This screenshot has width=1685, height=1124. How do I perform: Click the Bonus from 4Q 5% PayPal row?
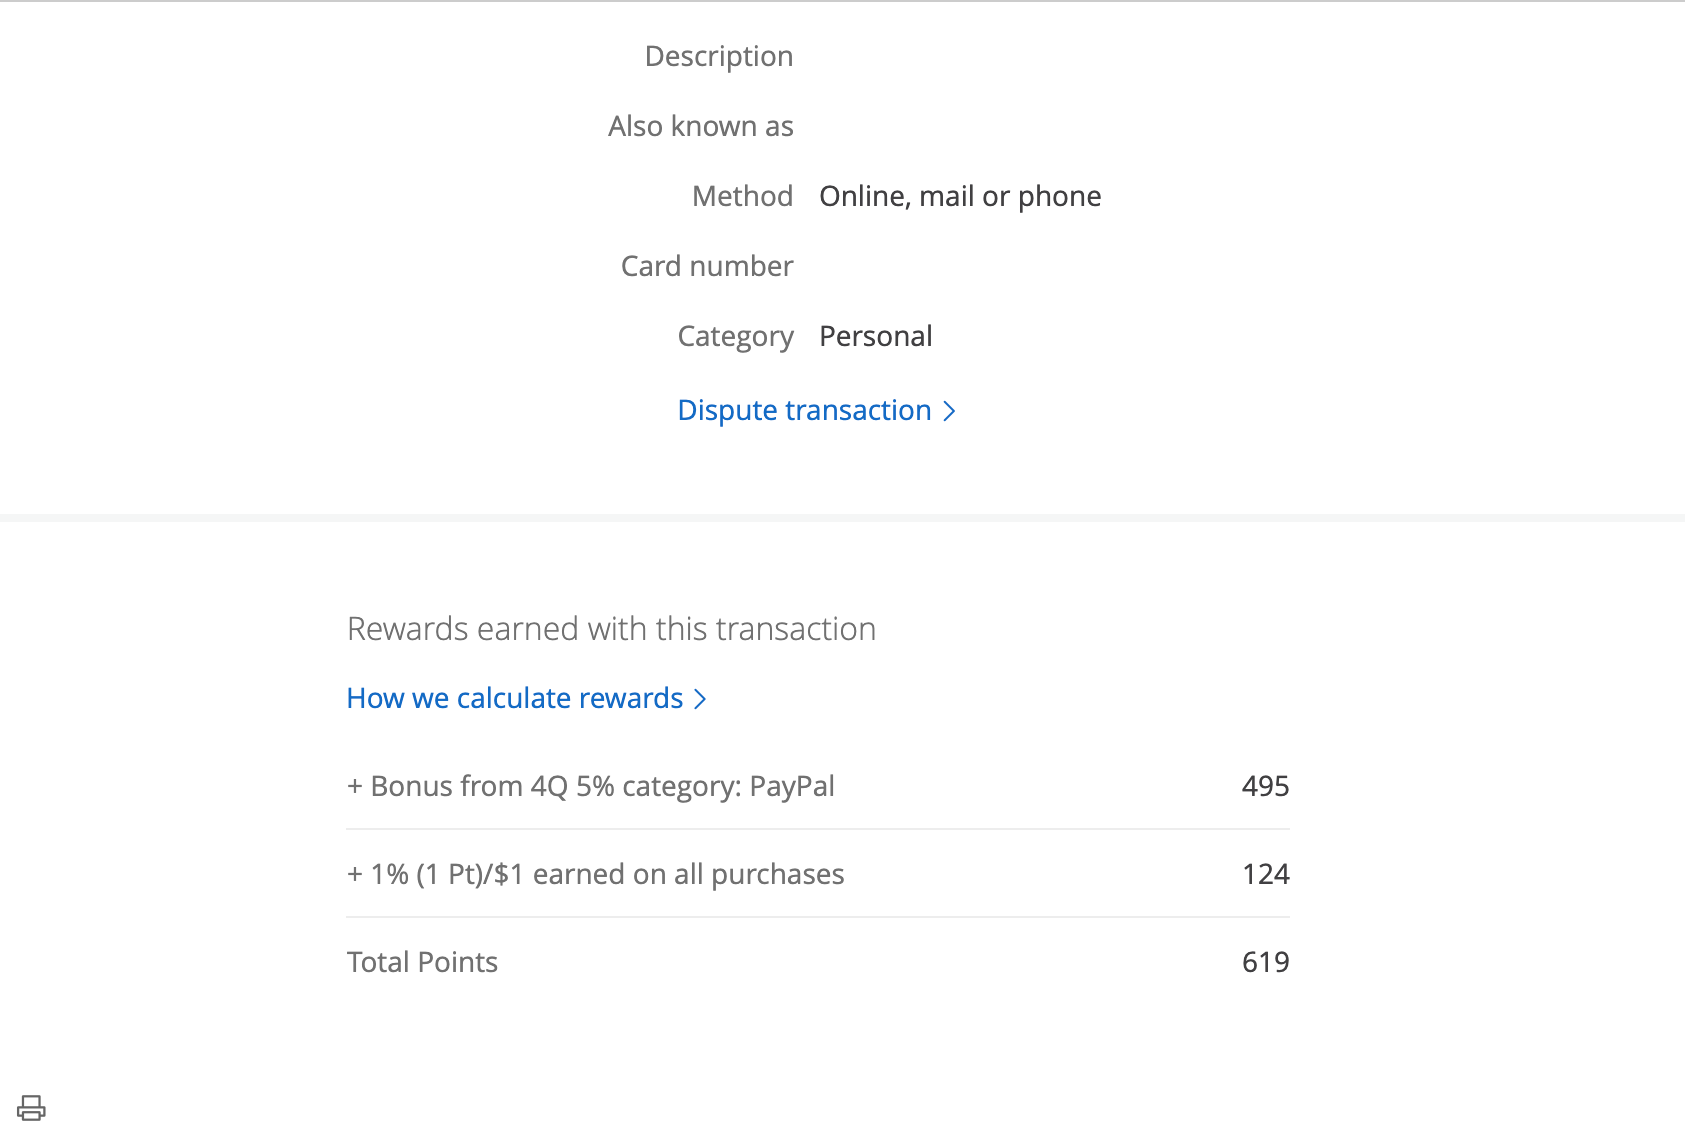click(602, 786)
